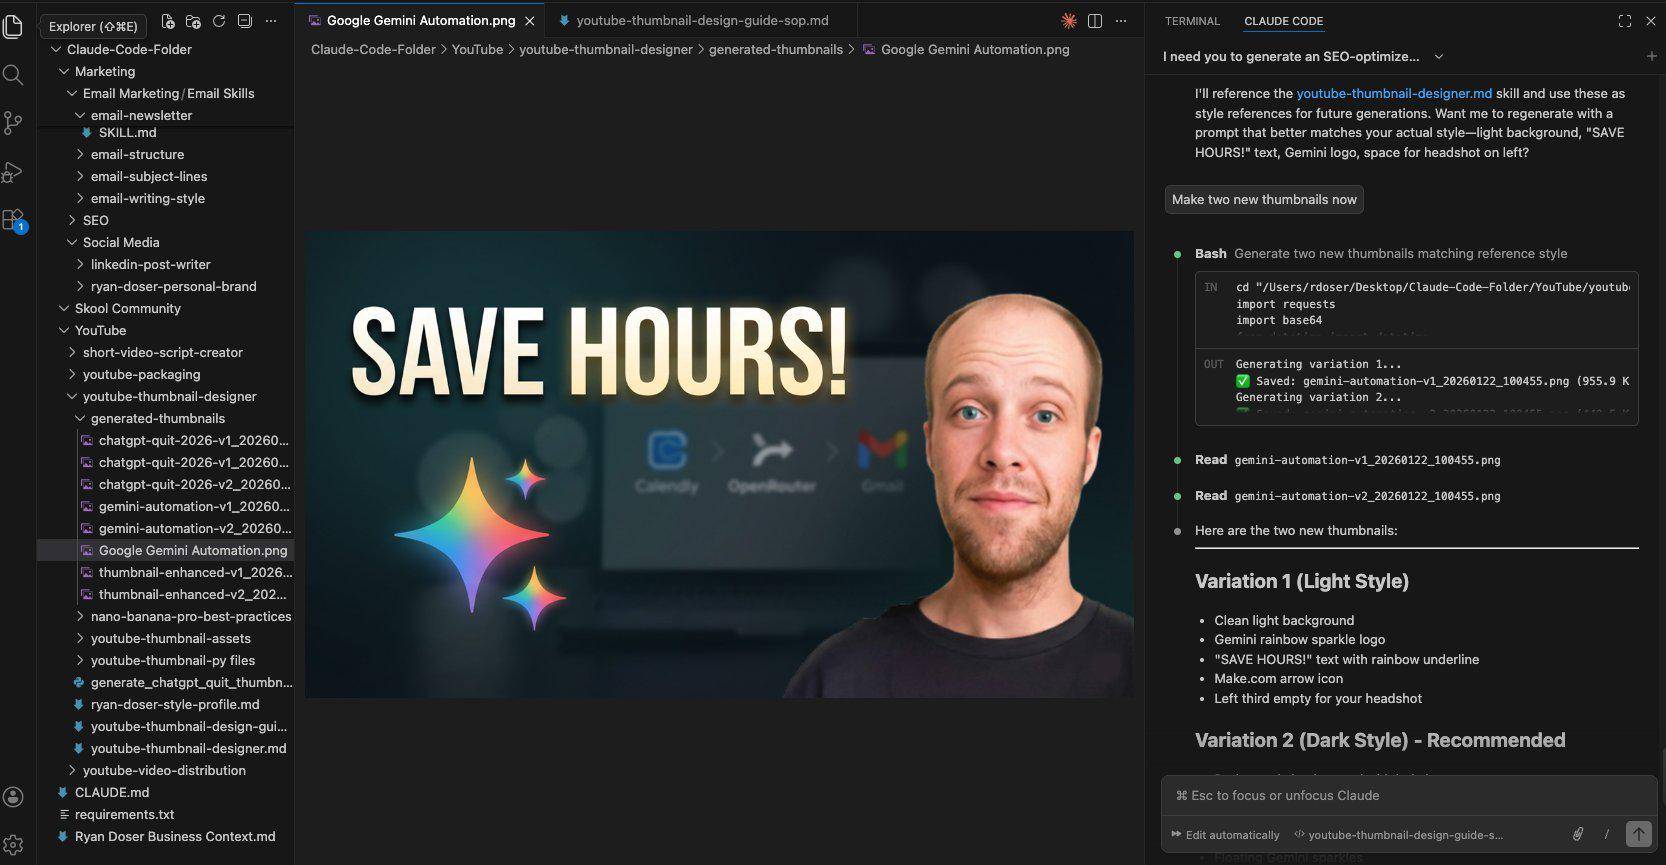
Task: Switch to youtube-thumbnail-design-guide-sop.md editor tab
Action: pyautogui.click(x=701, y=20)
